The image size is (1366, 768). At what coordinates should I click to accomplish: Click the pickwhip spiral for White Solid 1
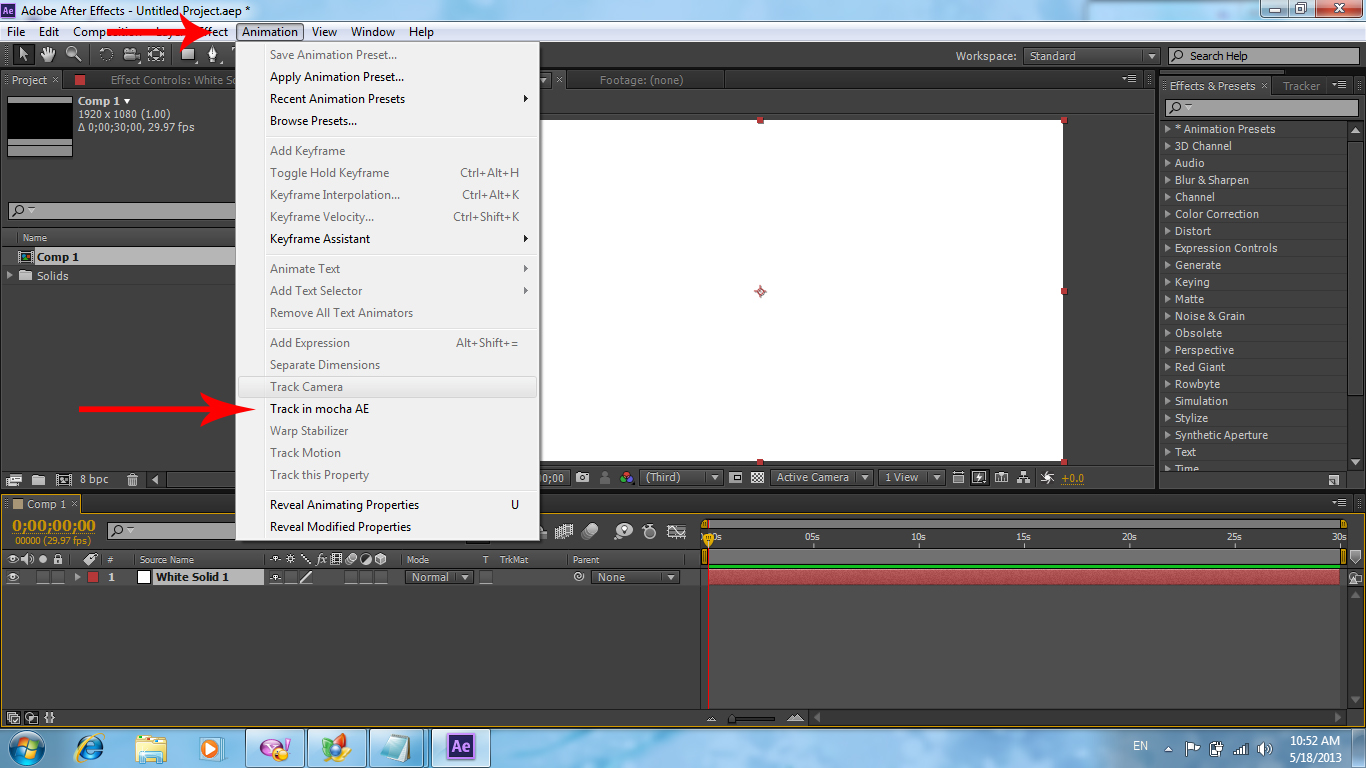coord(578,577)
